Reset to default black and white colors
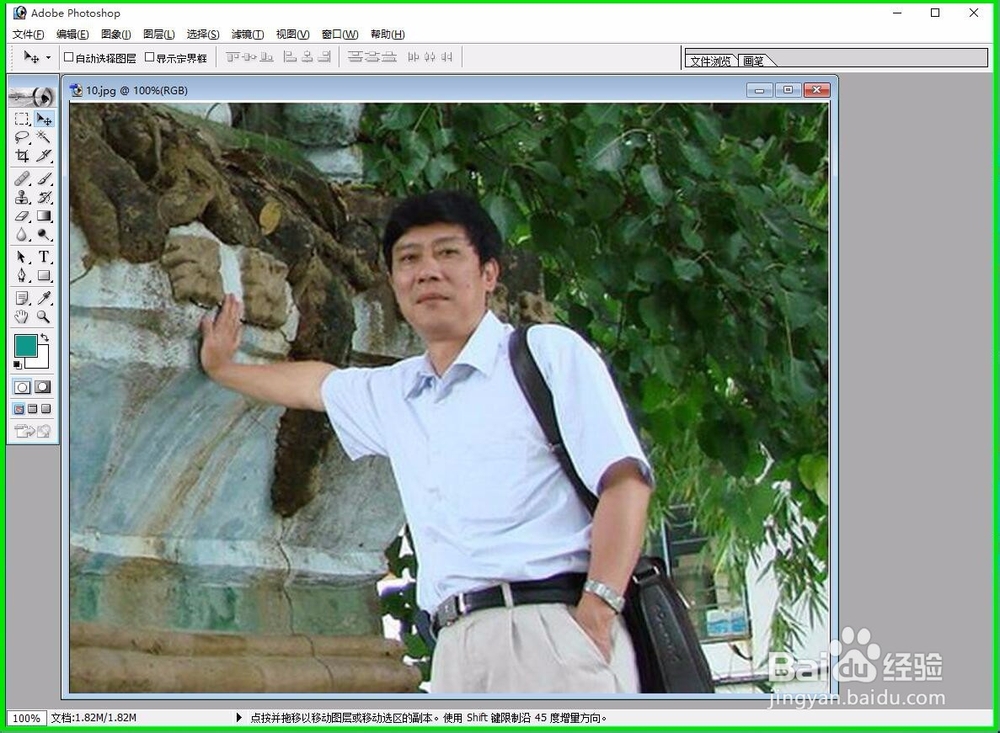 [17, 365]
